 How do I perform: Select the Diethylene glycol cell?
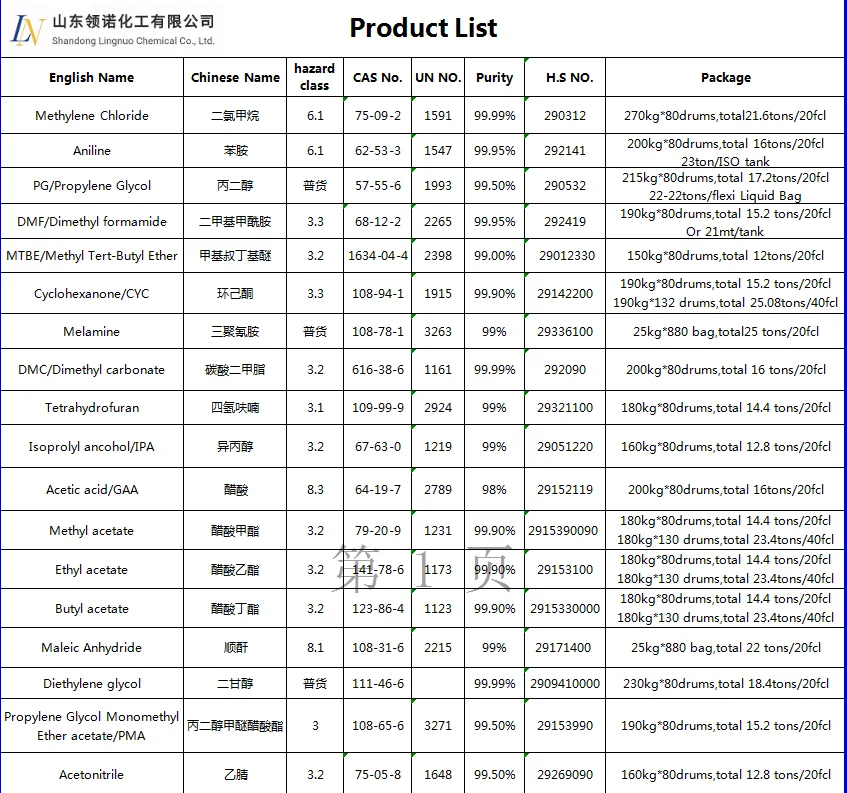click(x=92, y=683)
